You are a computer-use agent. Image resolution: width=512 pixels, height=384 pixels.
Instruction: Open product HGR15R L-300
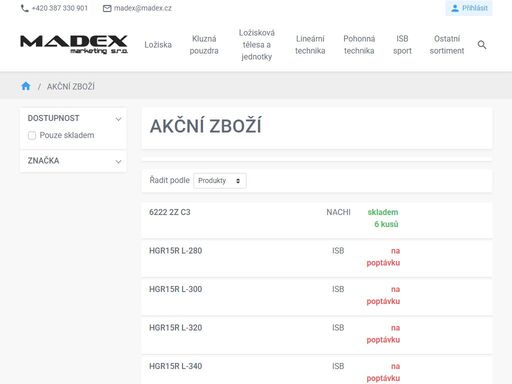pos(176,289)
